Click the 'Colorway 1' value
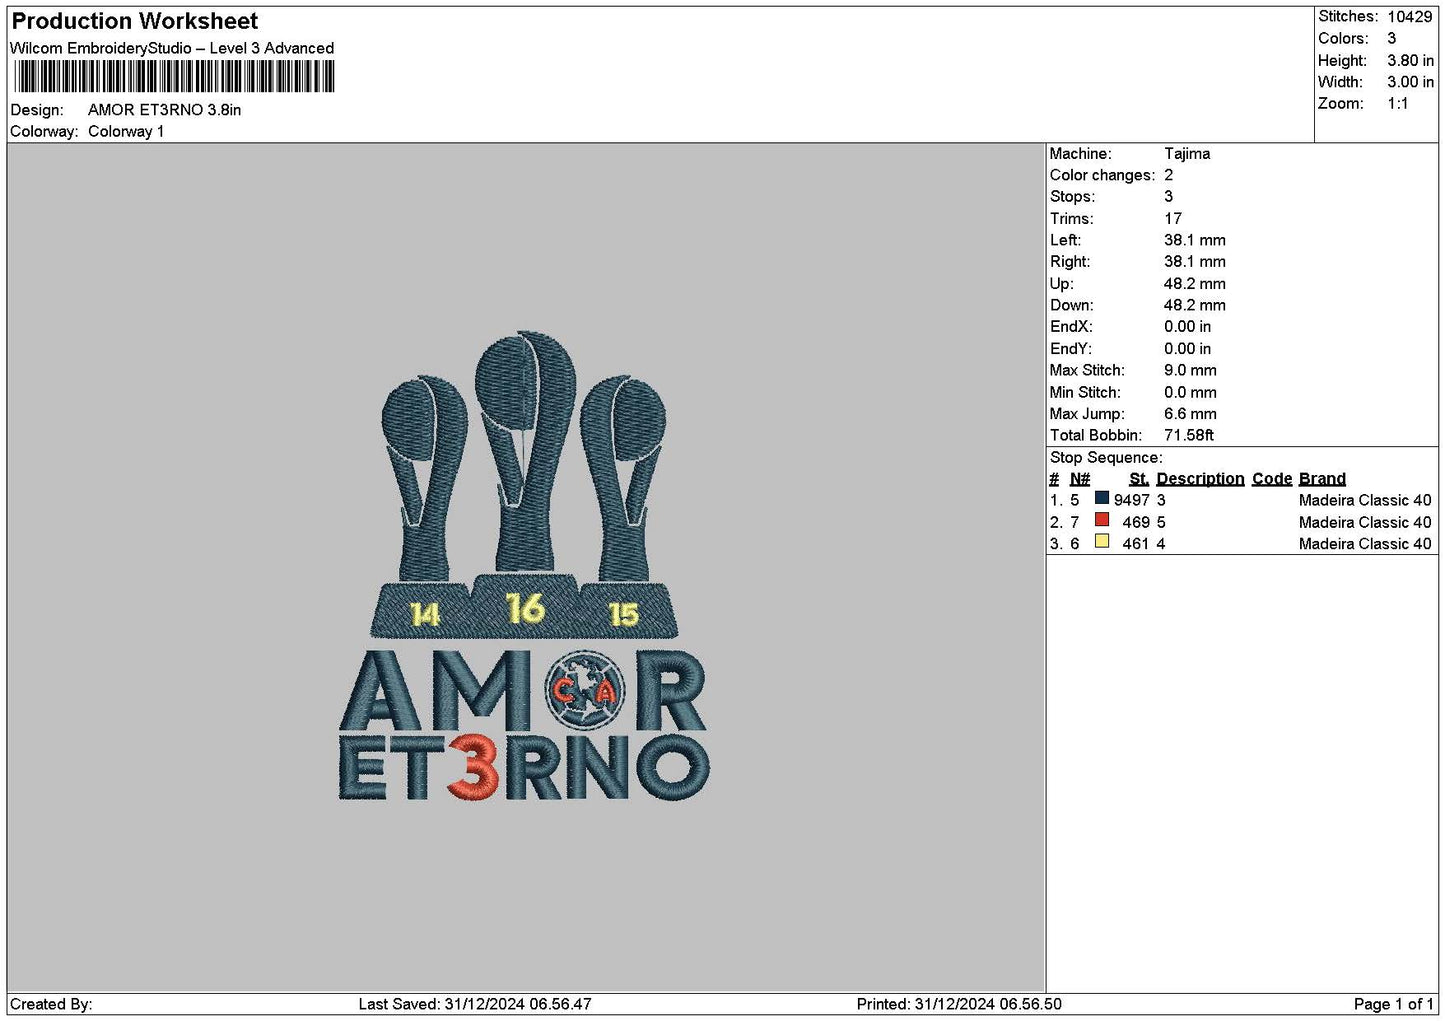1445x1021 pixels. 126,132
